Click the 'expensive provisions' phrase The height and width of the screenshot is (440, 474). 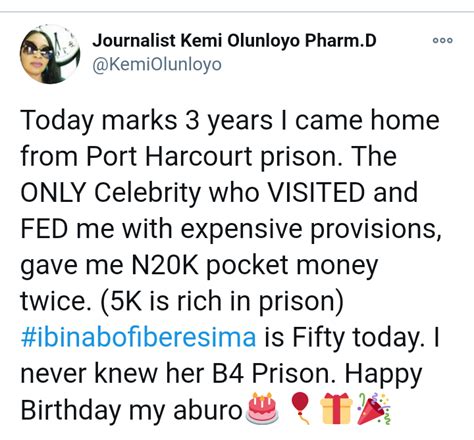[x=311, y=230]
